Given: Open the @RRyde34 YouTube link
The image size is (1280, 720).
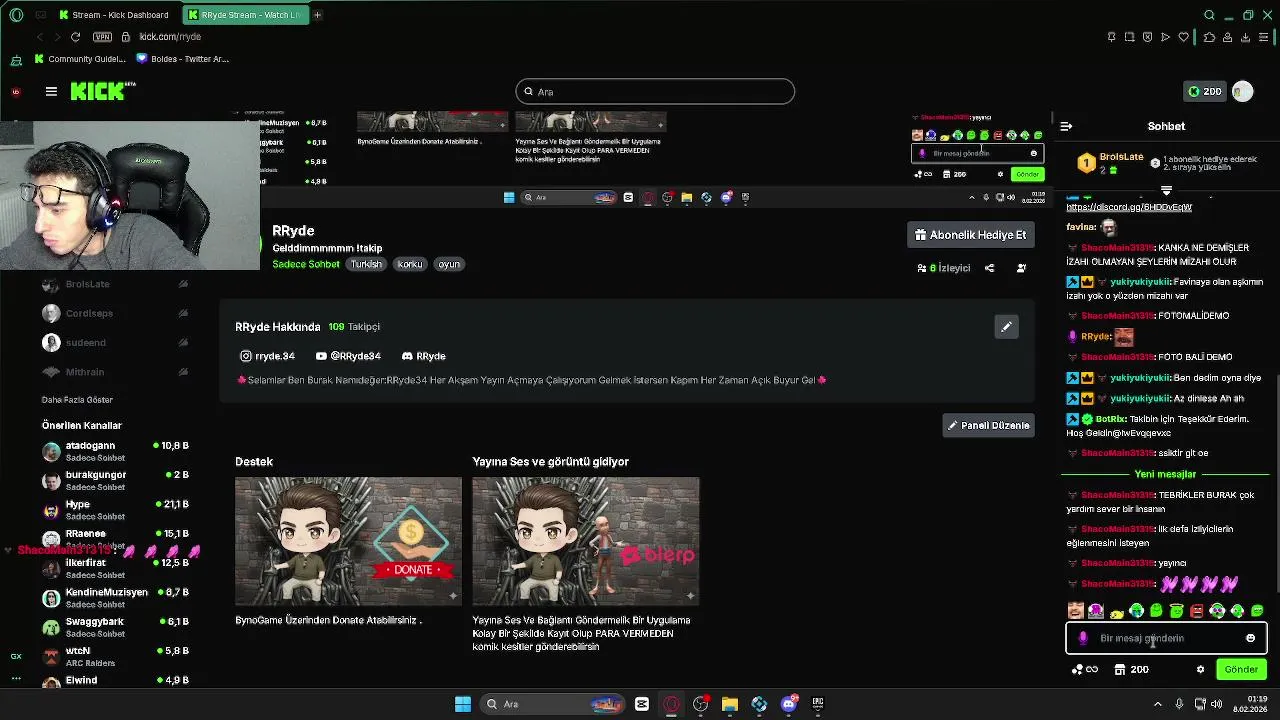Looking at the screenshot, I should tap(348, 356).
